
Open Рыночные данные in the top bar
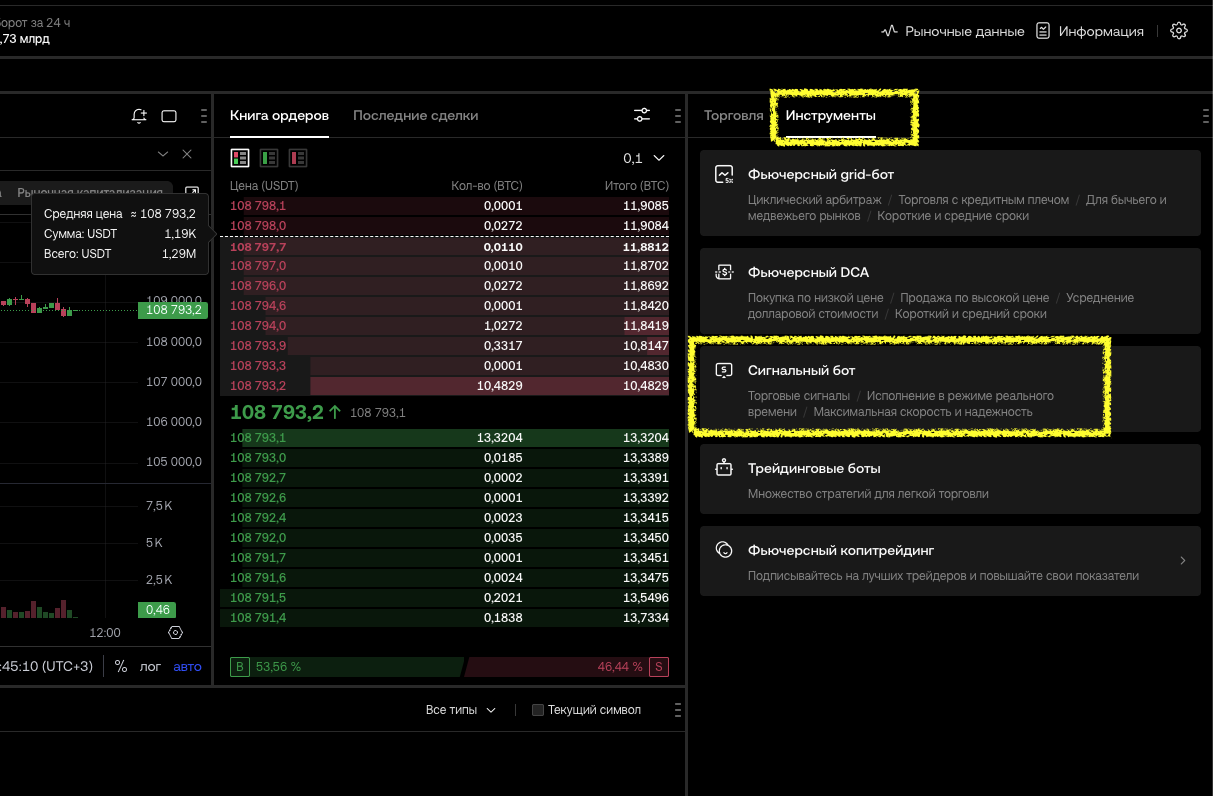coord(952,31)
